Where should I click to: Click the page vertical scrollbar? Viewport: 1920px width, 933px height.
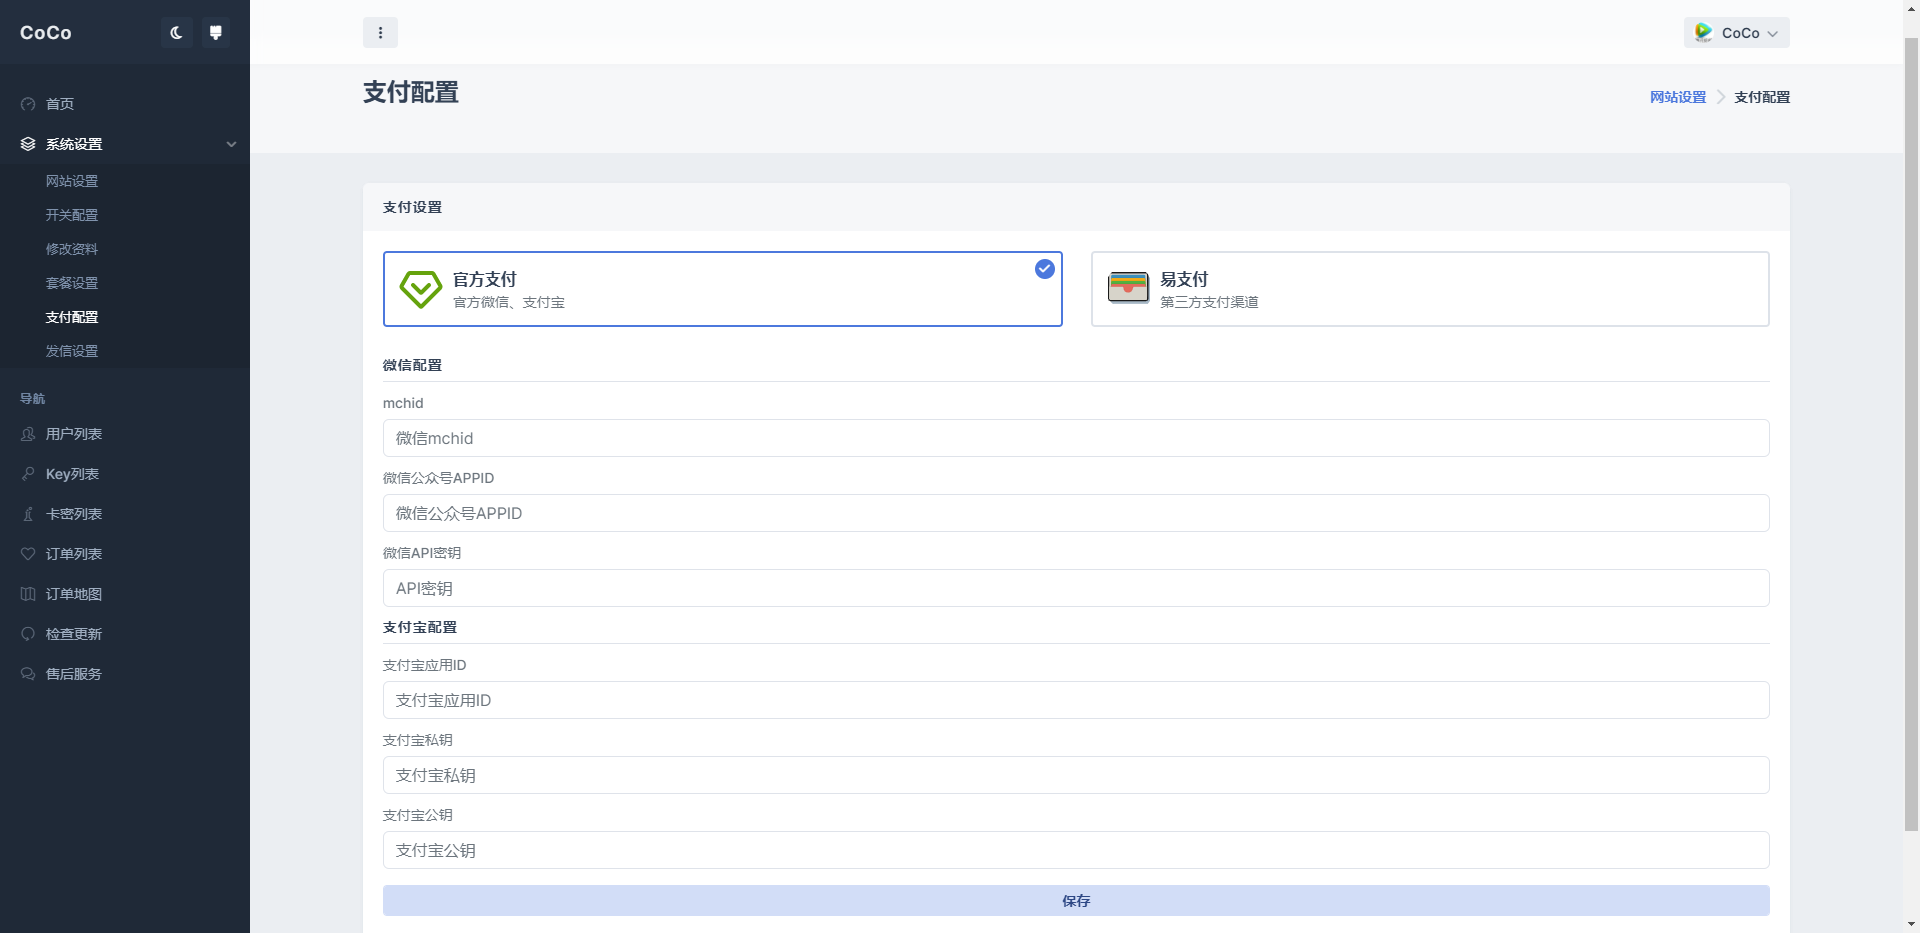[x=1911, y=435]
